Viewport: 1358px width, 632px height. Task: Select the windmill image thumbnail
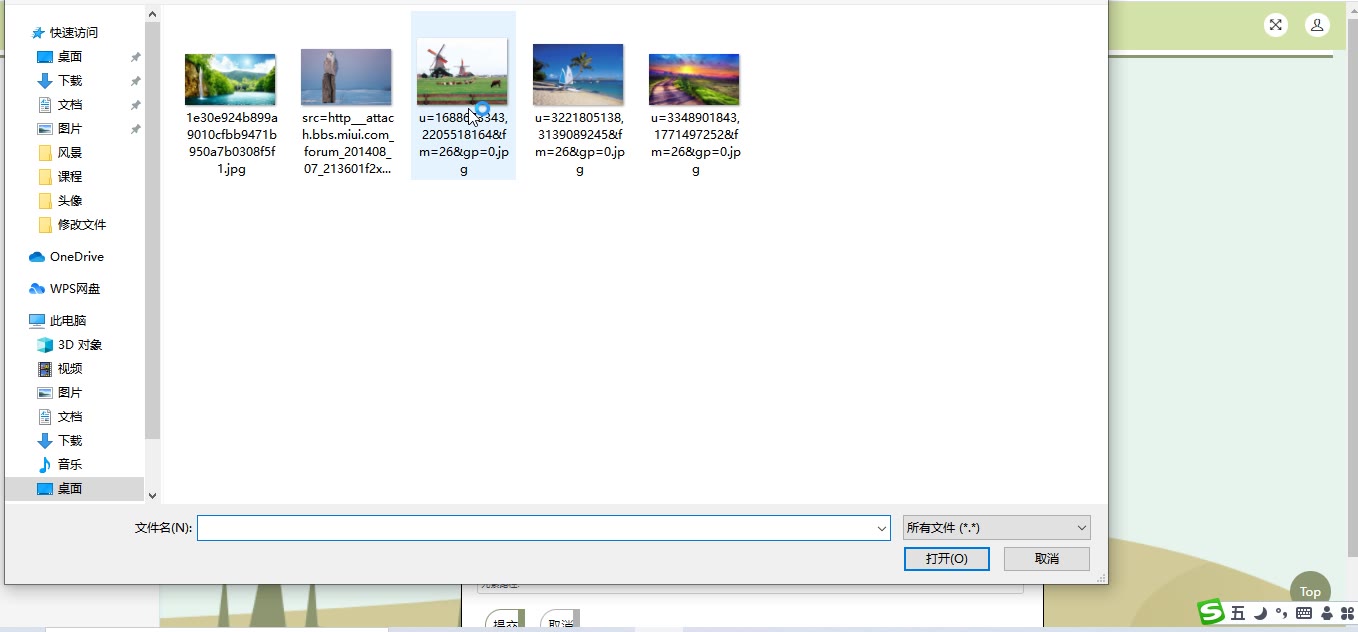pyautogui.click(x=462, y=71)
